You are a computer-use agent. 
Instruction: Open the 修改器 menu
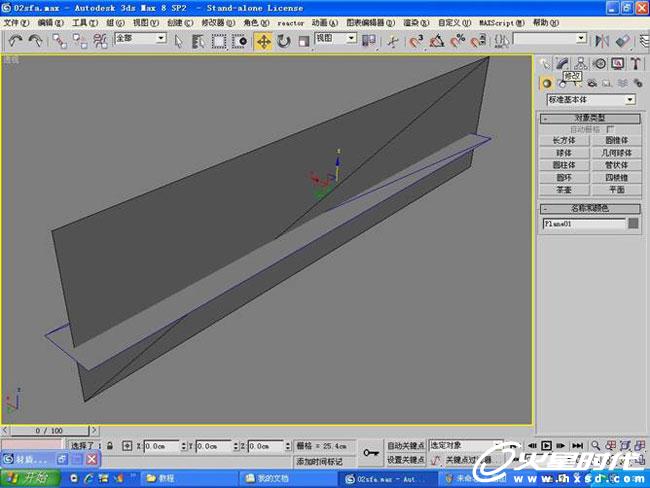point(218,23)
